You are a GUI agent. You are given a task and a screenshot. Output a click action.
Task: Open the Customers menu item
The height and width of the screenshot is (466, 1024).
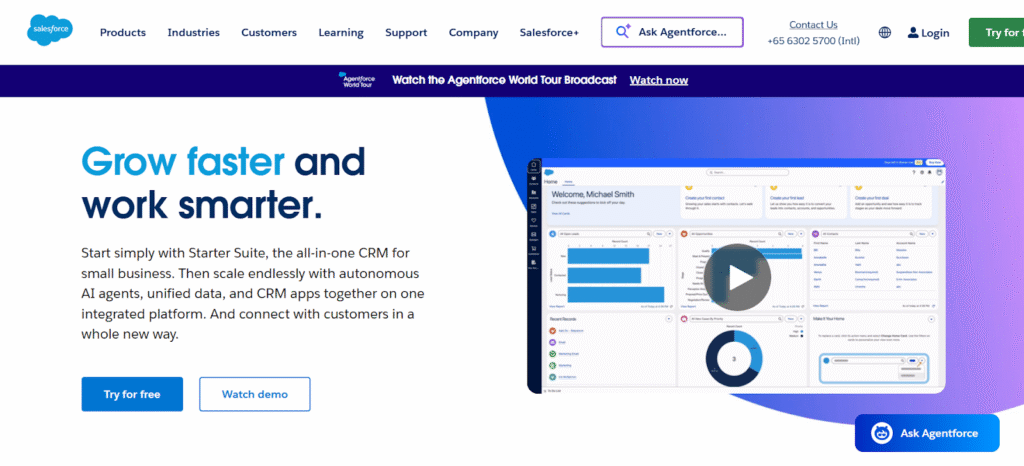click(x=269, y=33)
